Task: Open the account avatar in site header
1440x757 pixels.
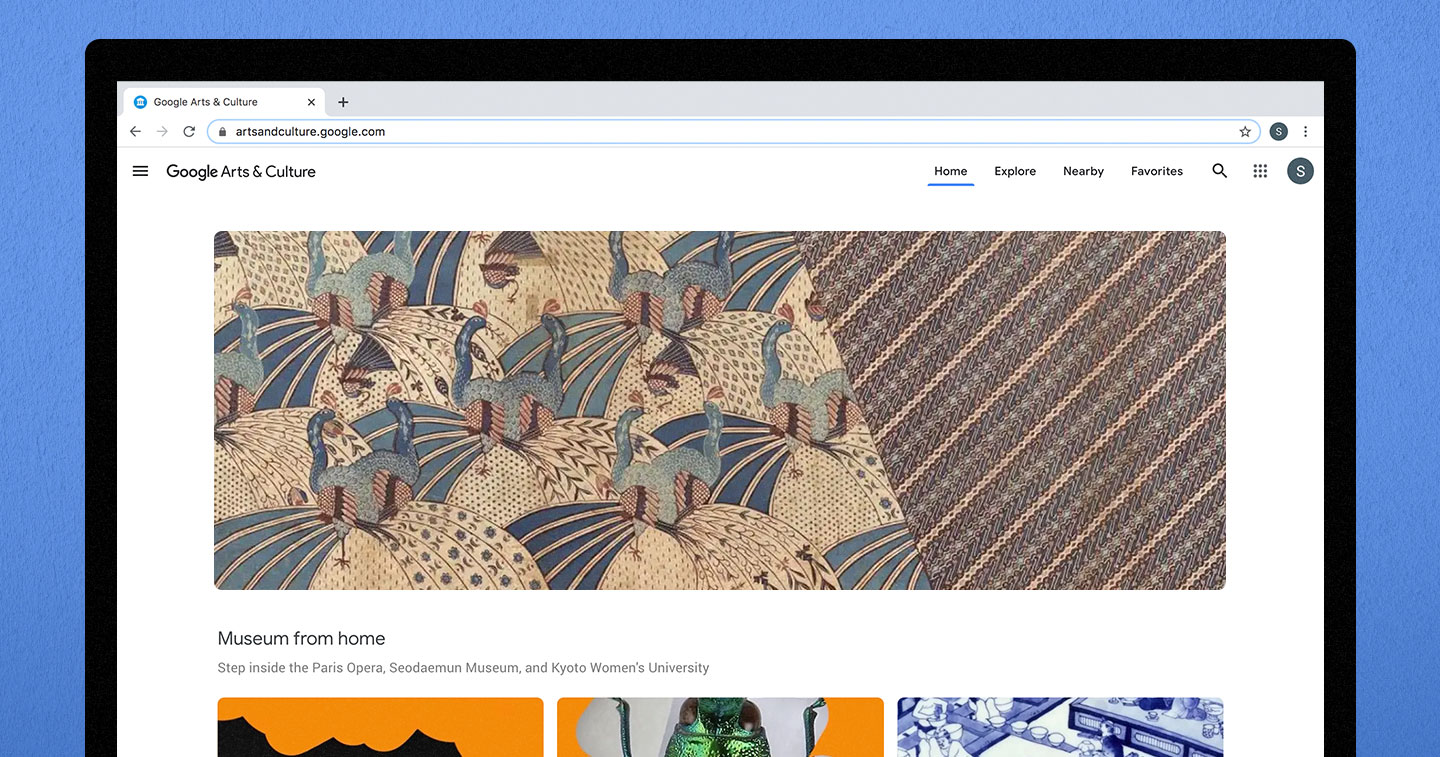Action: pyautogui.click(x=1299, y=171)
